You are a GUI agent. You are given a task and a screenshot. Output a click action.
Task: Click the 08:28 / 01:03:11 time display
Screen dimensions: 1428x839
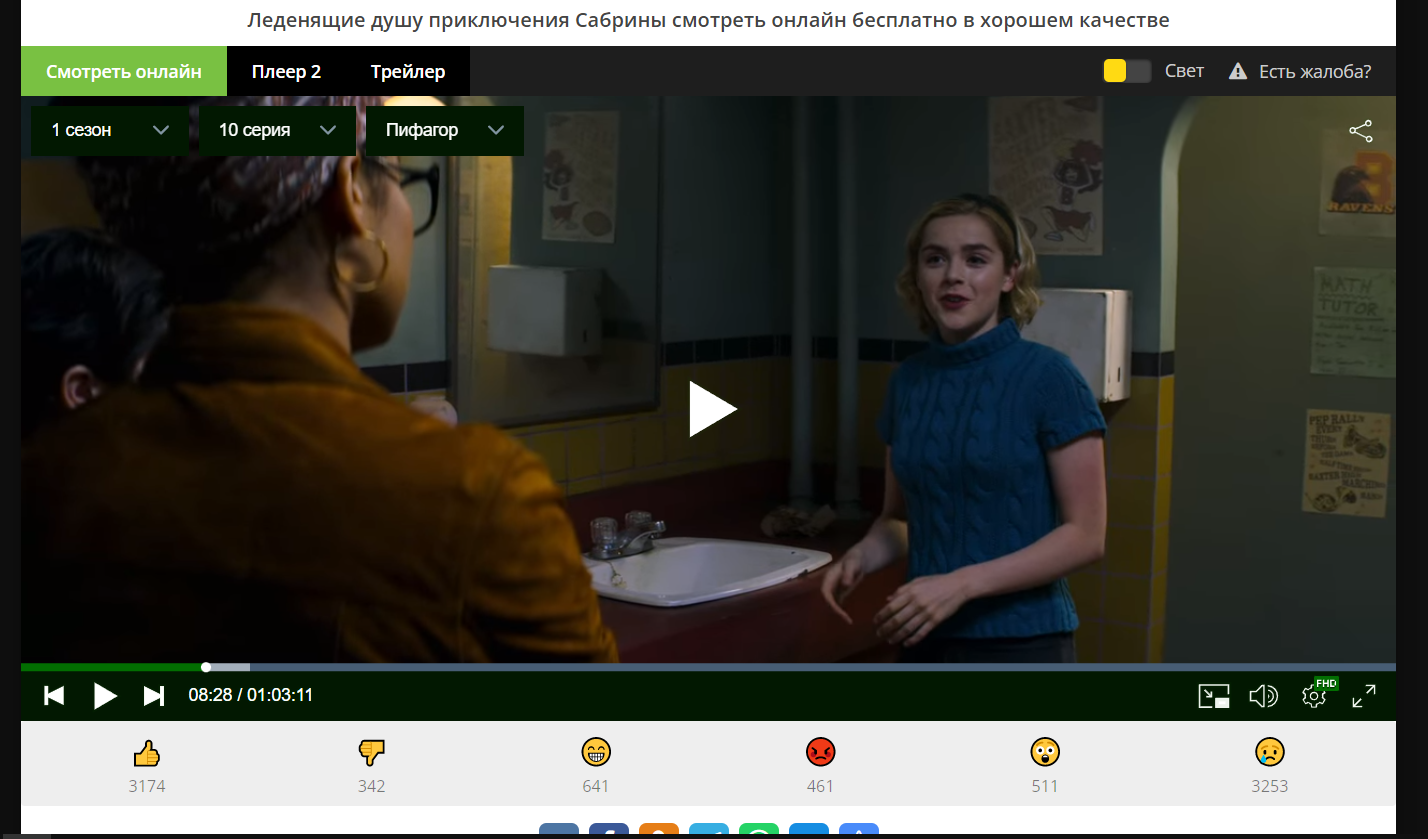(x=251, y=695)
